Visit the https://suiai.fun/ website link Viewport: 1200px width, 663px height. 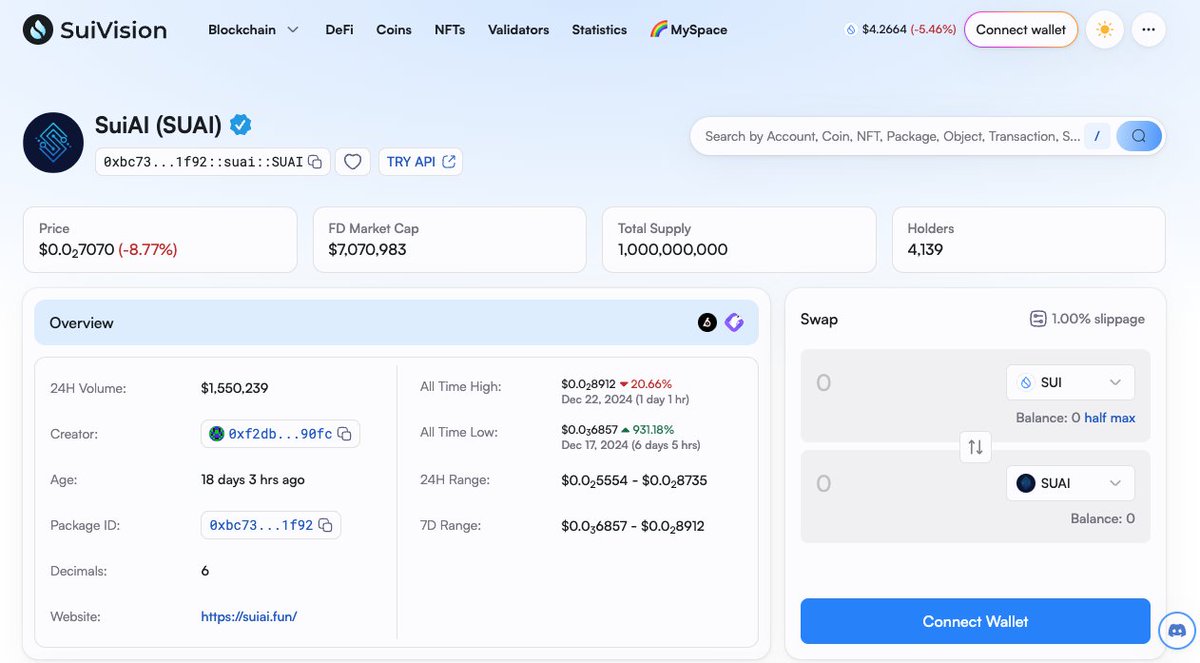click(x=248, y=616)
